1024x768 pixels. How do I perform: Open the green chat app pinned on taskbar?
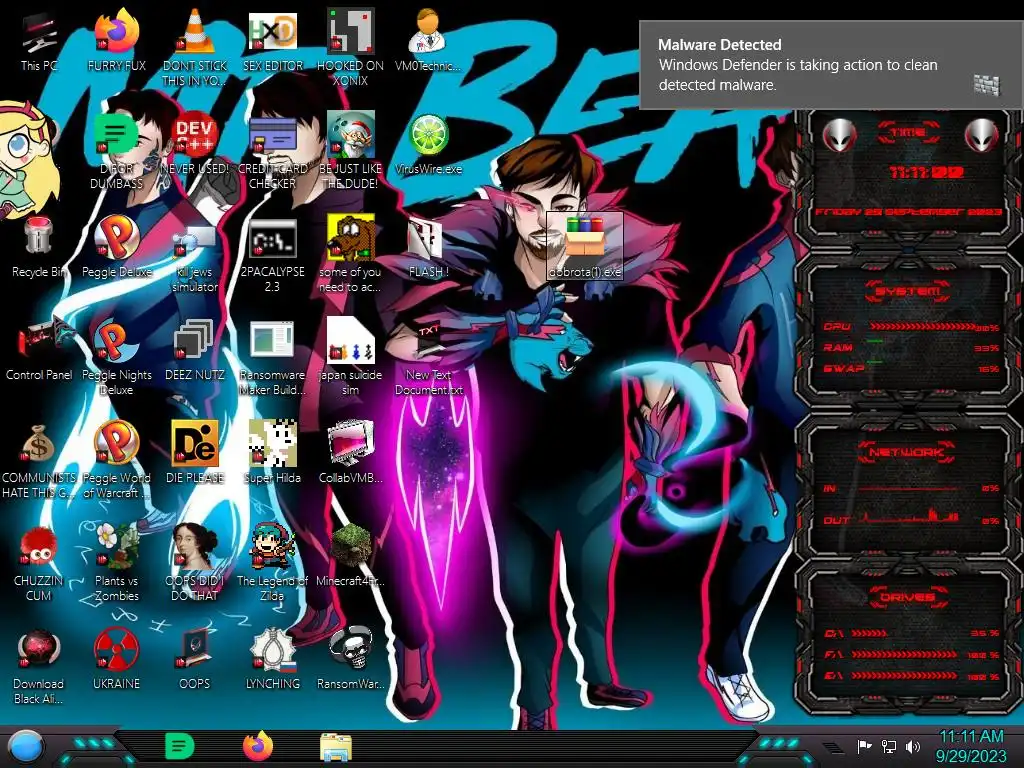[x=180, y=746]
